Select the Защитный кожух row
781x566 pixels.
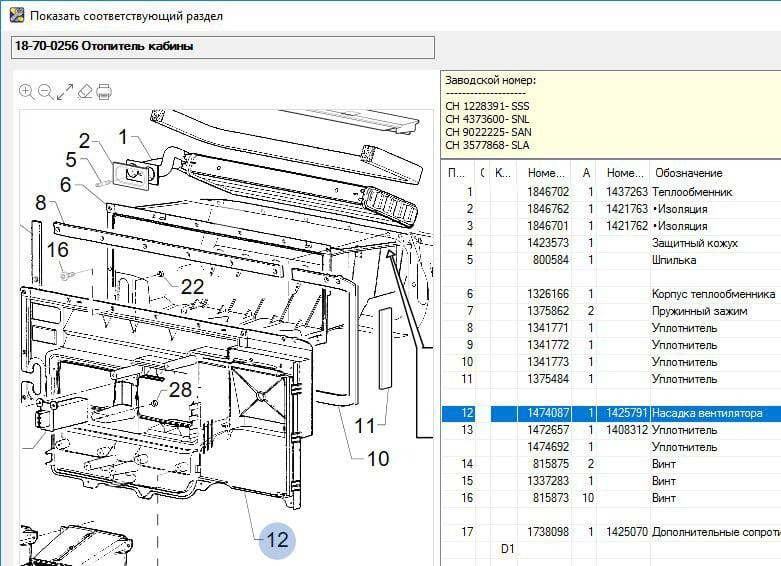tap(694, 243)
